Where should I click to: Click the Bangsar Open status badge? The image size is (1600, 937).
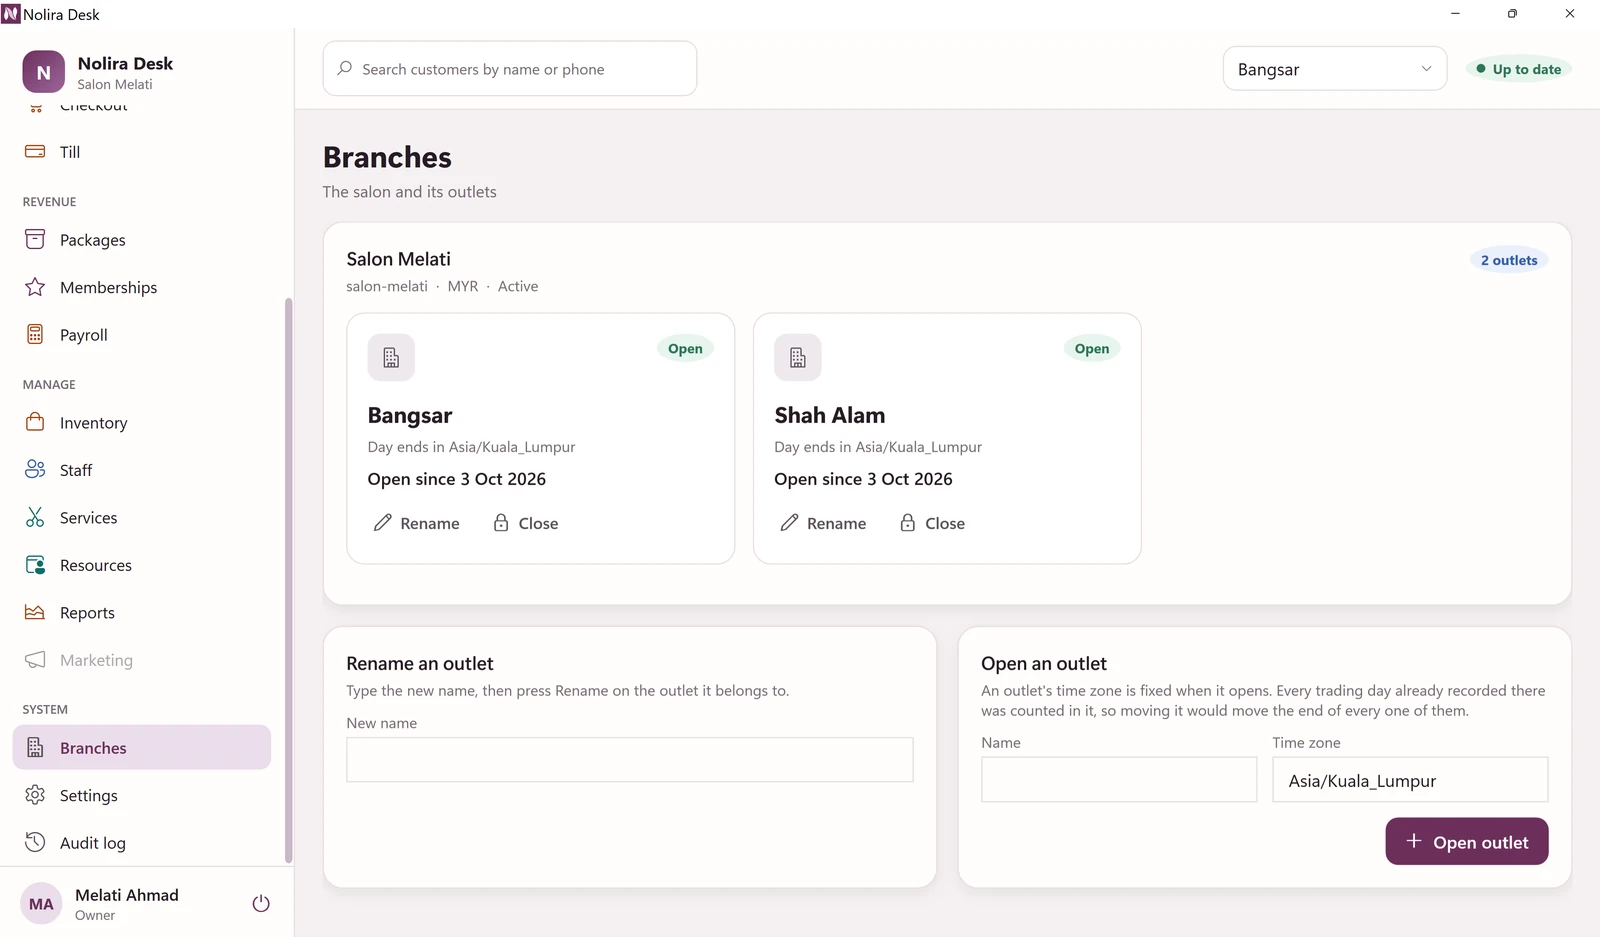coord(685,349)
